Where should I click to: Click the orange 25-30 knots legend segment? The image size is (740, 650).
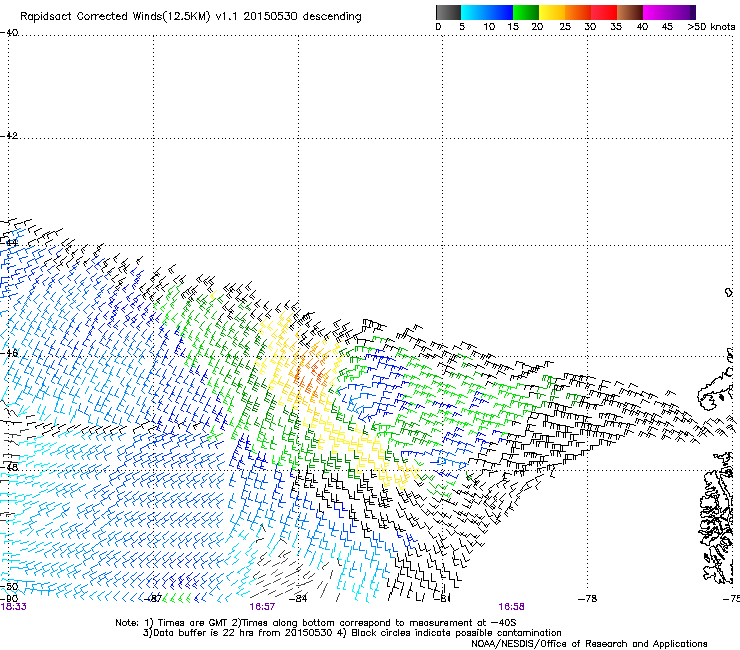coord(578,12)
